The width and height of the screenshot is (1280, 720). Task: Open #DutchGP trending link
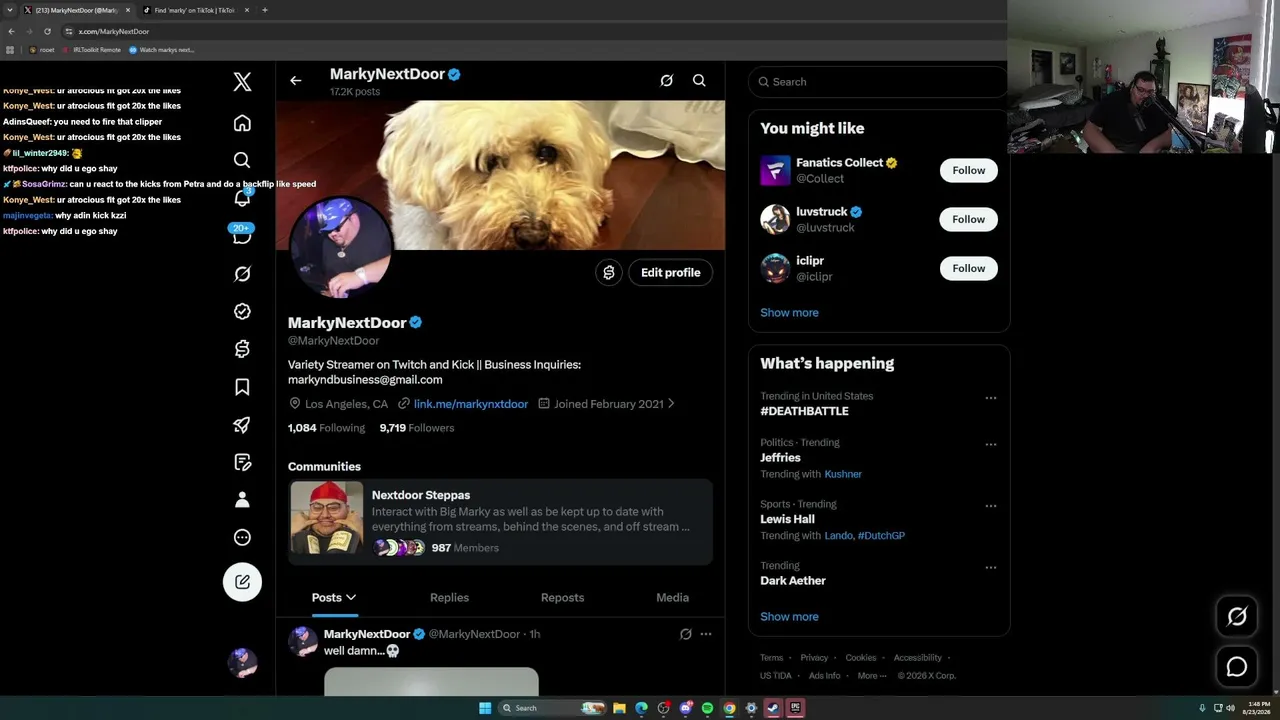click(x=881, y=536)
